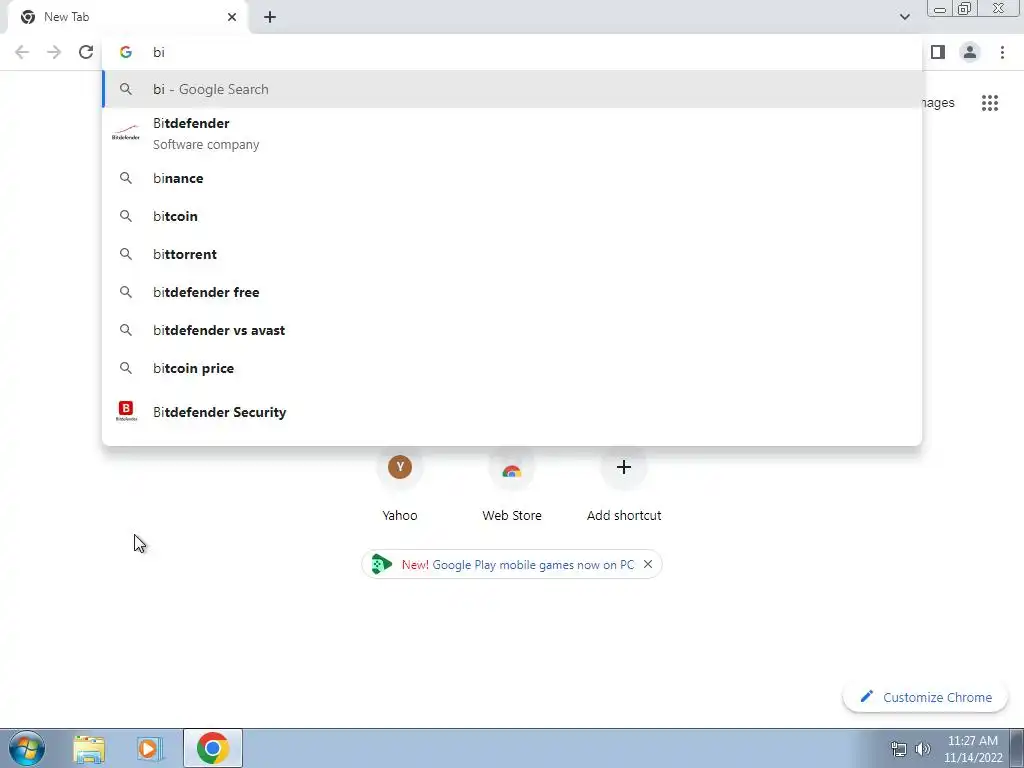The width and height of the screenshot is (1024, 768).
Task: Click the red B icon beside Bitdefender Security
Action: click(126, 411)
